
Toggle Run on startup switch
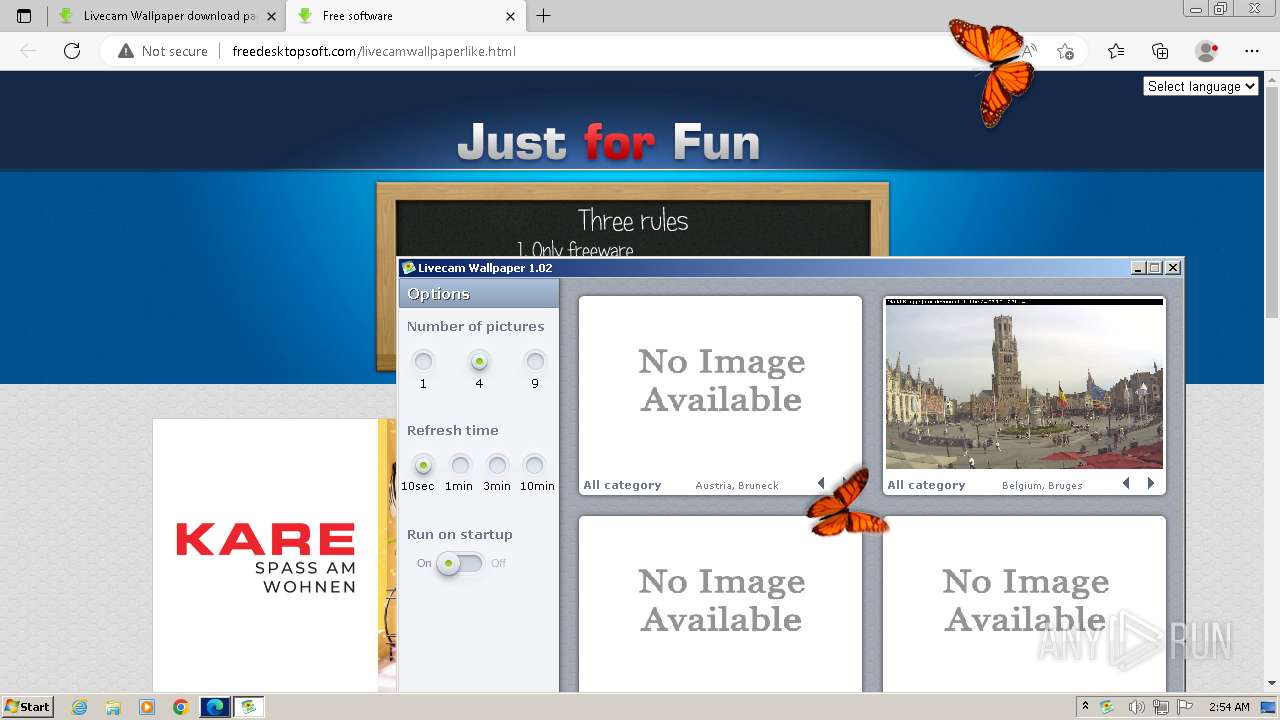[x=460, y=563]
